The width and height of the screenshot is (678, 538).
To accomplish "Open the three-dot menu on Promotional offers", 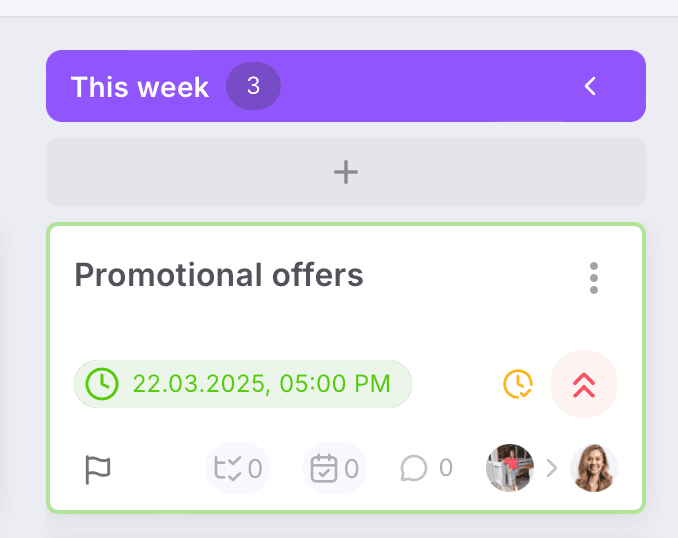I will coord(594,278).
